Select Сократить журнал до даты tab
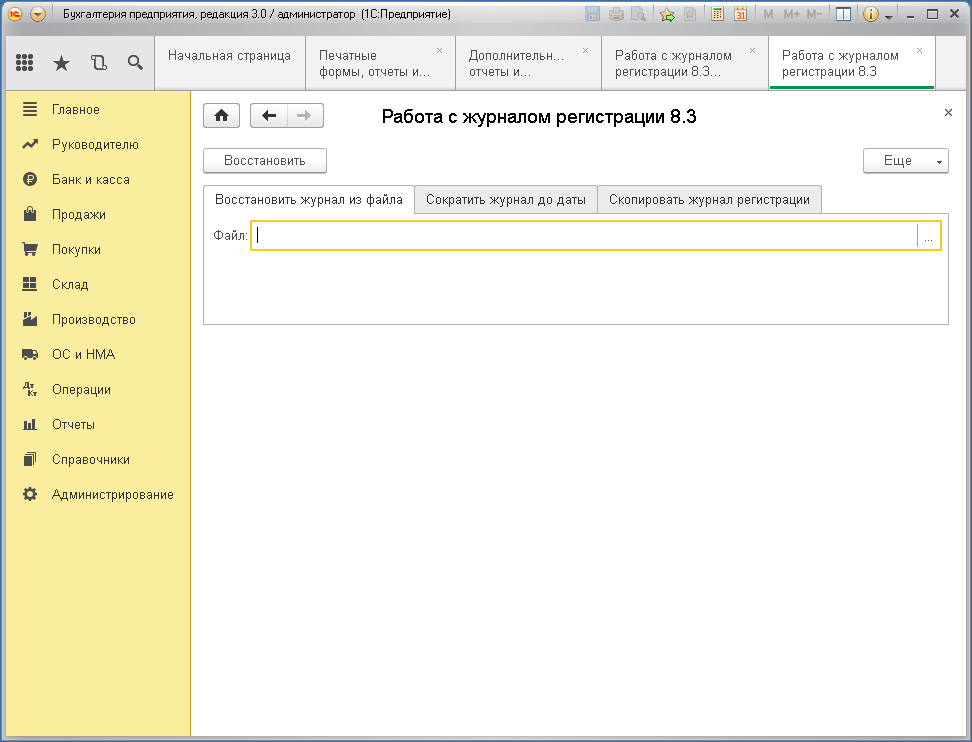 coord(506,200)
